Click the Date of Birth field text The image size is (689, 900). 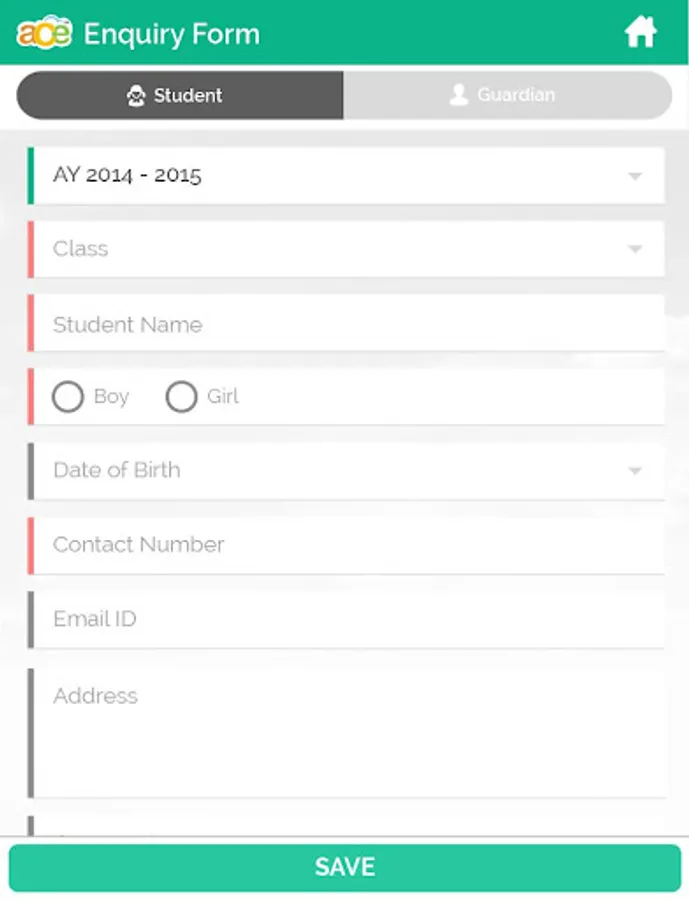pos(117,470)
